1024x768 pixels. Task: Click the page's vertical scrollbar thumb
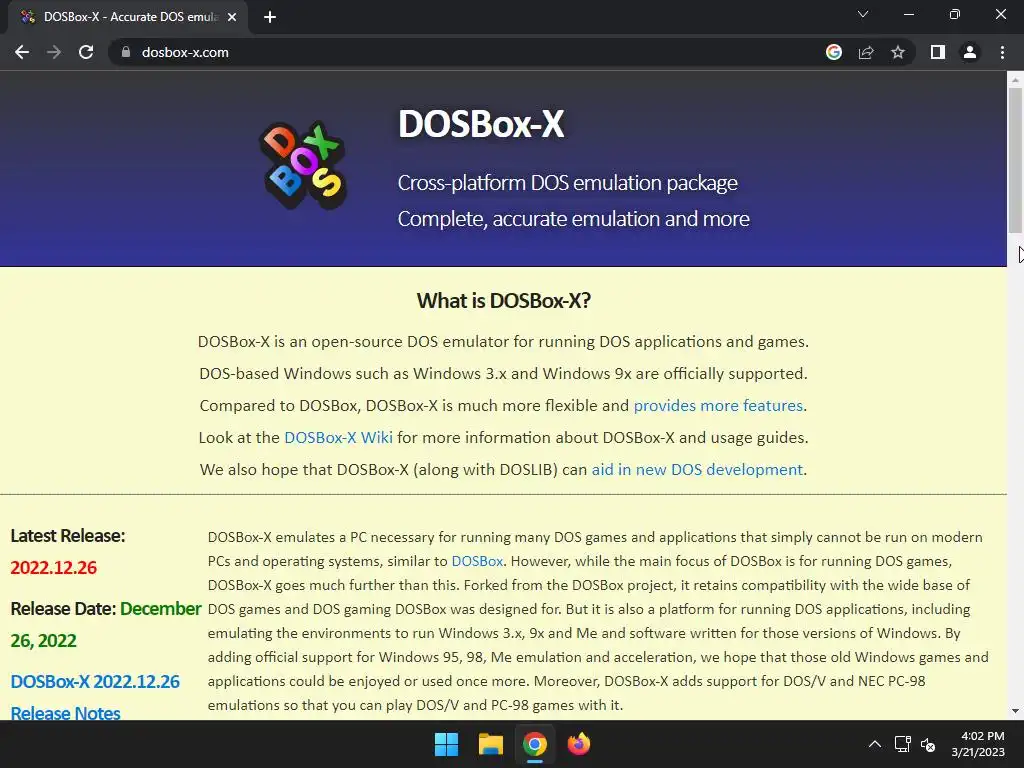(x=1015, y=160)
